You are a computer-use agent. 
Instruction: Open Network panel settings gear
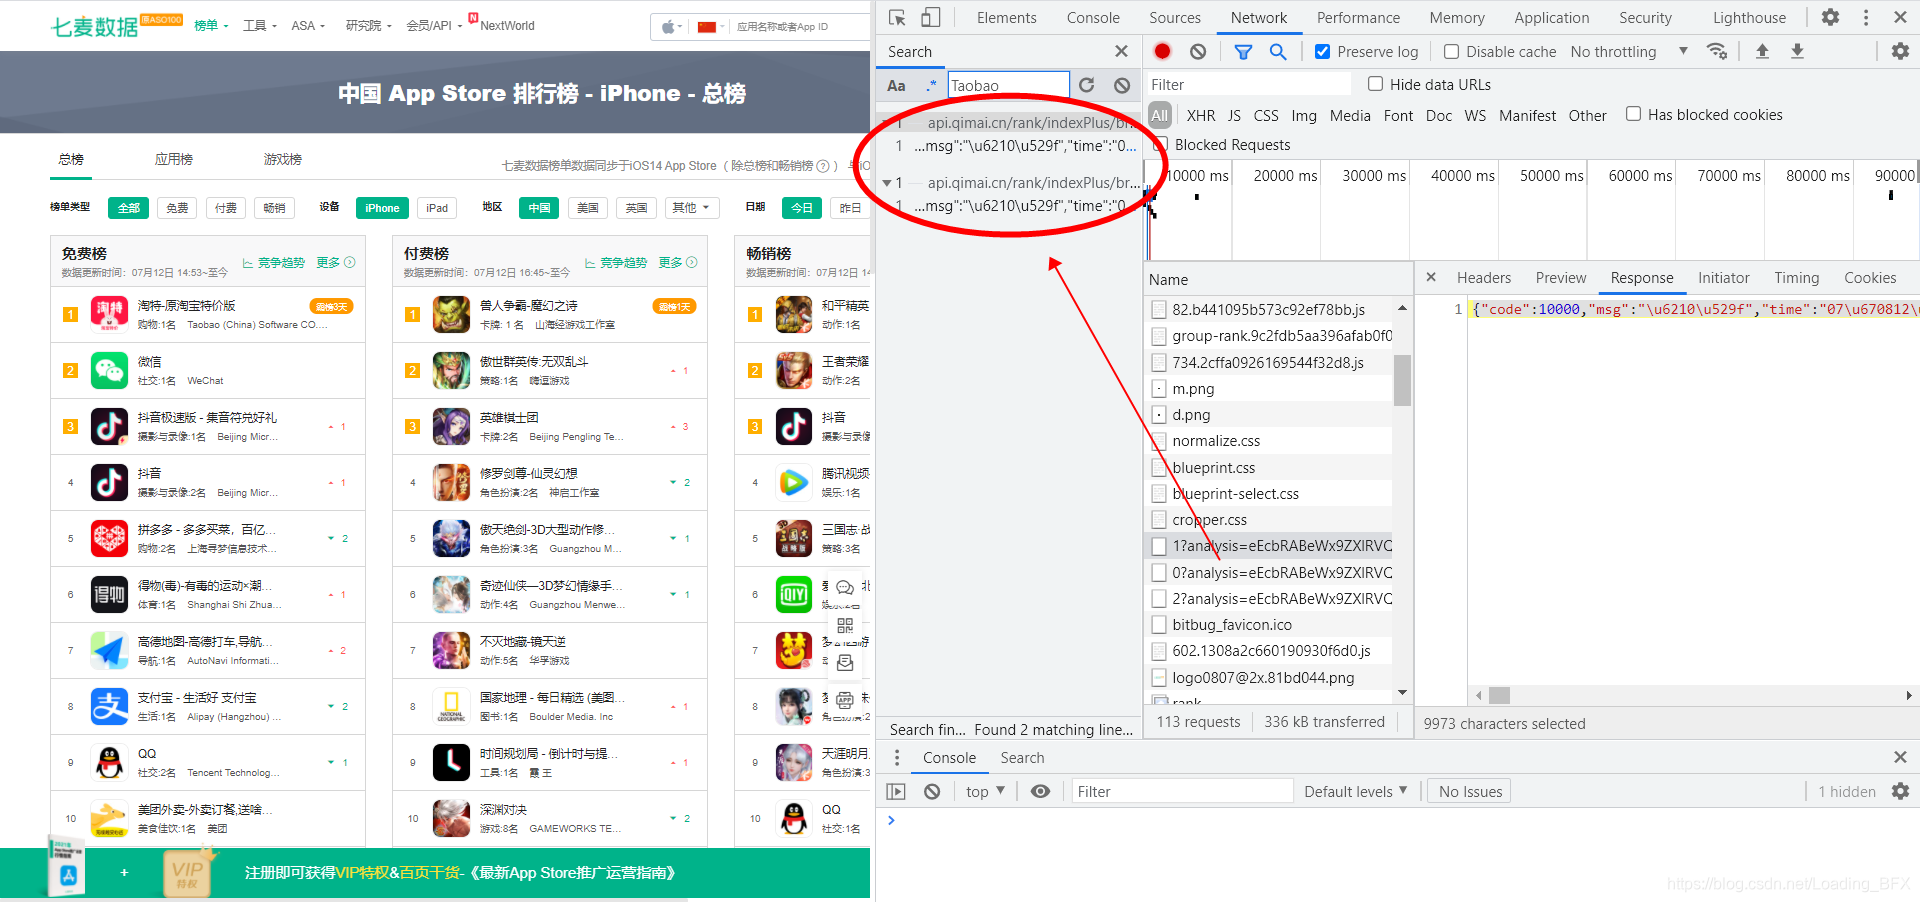(x=1900, y=51)
